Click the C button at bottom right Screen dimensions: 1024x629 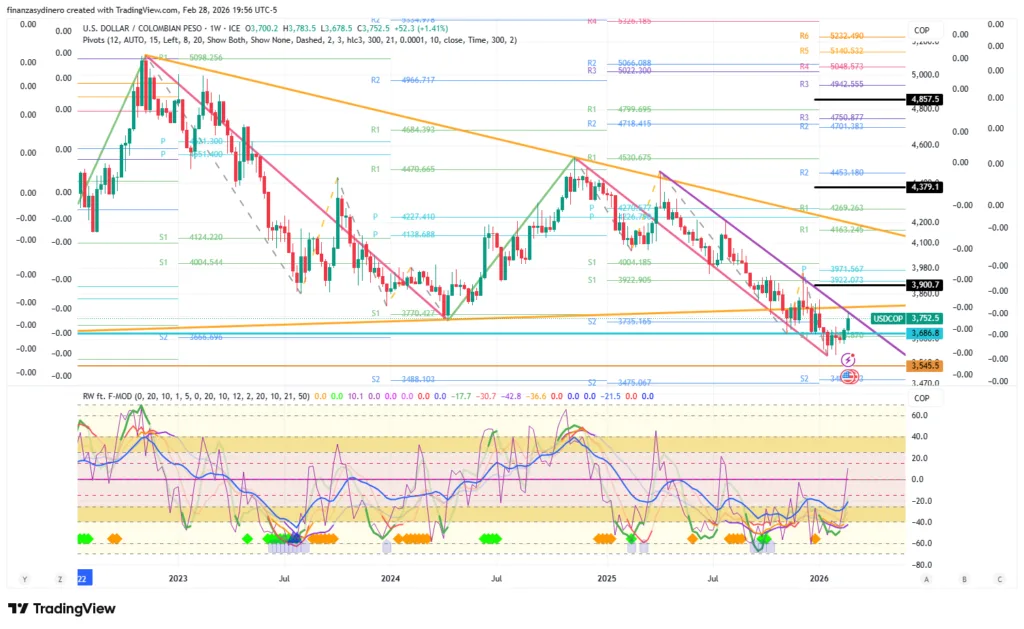(999, 579)
